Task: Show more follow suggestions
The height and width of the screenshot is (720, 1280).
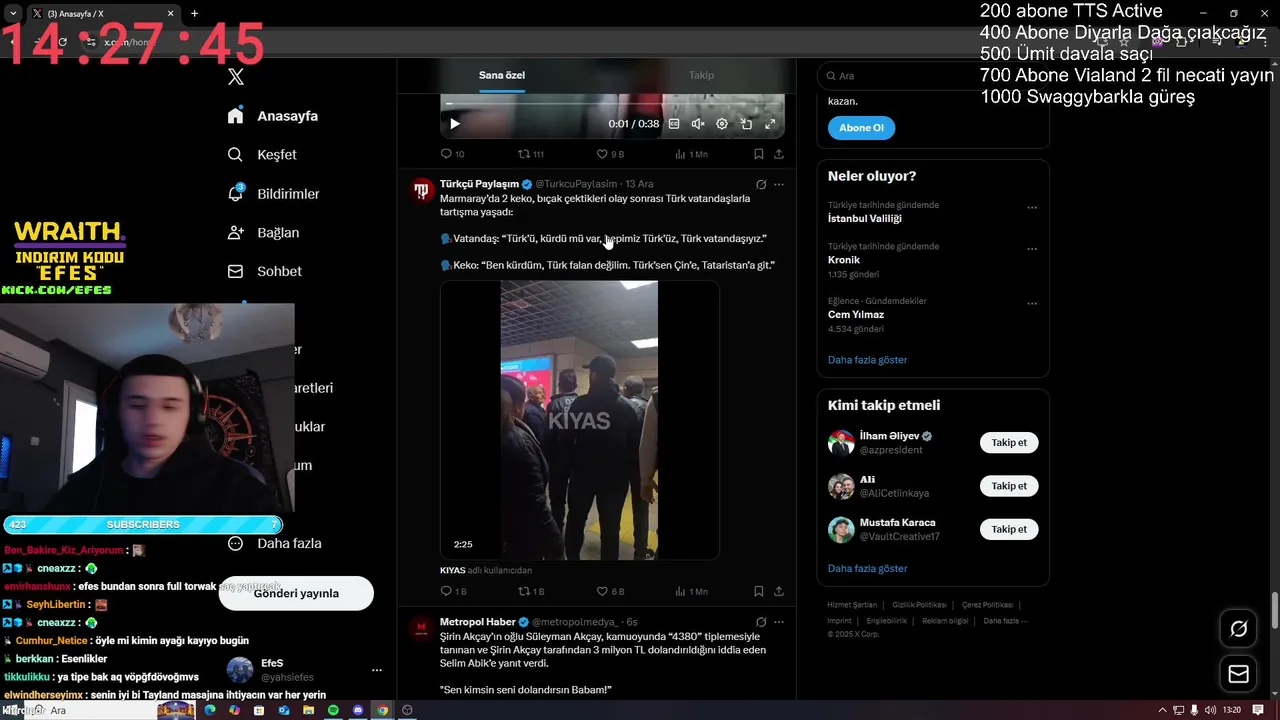Action: (x=867, y=568)
